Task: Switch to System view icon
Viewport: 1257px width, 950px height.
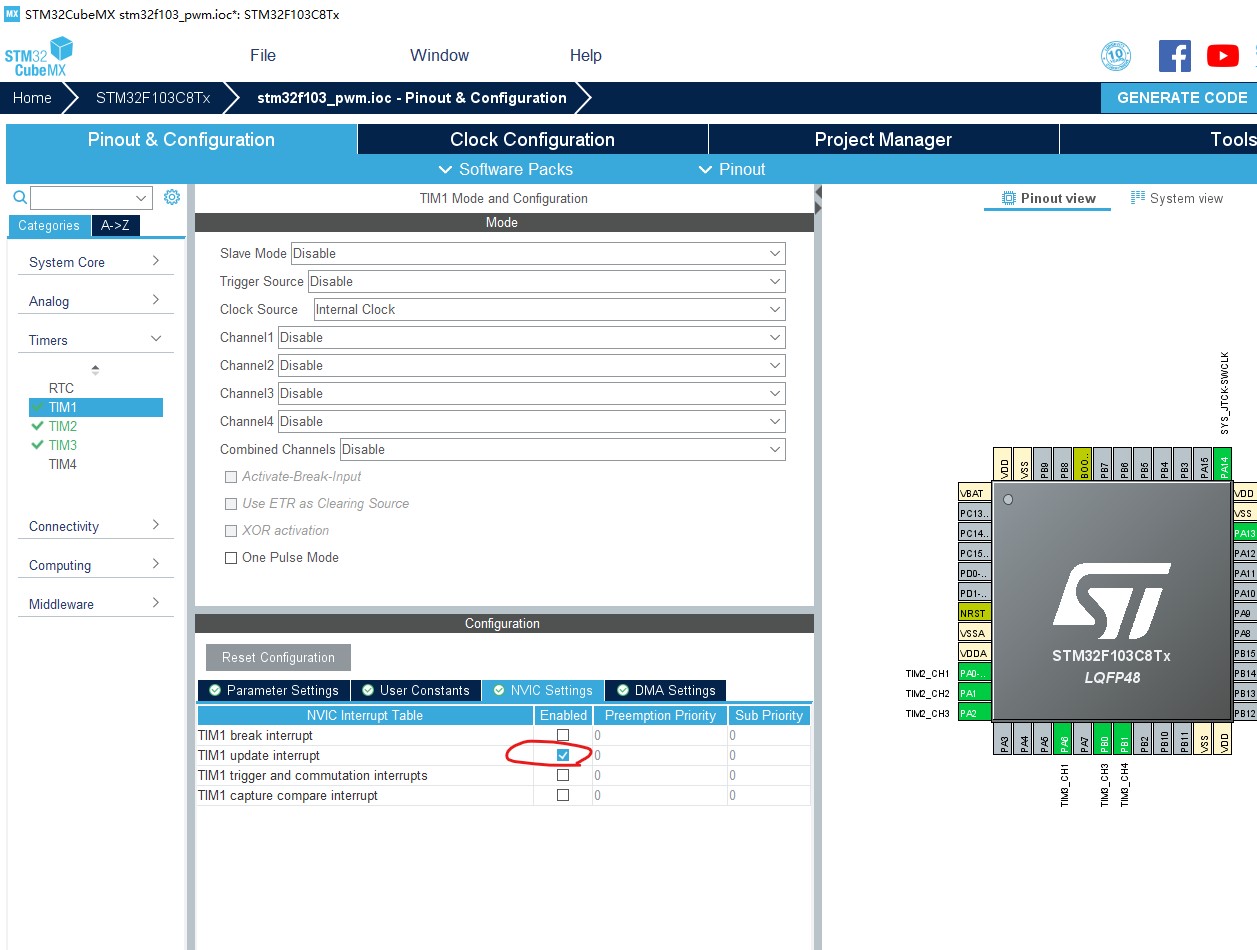Action: pos(1137,198)
